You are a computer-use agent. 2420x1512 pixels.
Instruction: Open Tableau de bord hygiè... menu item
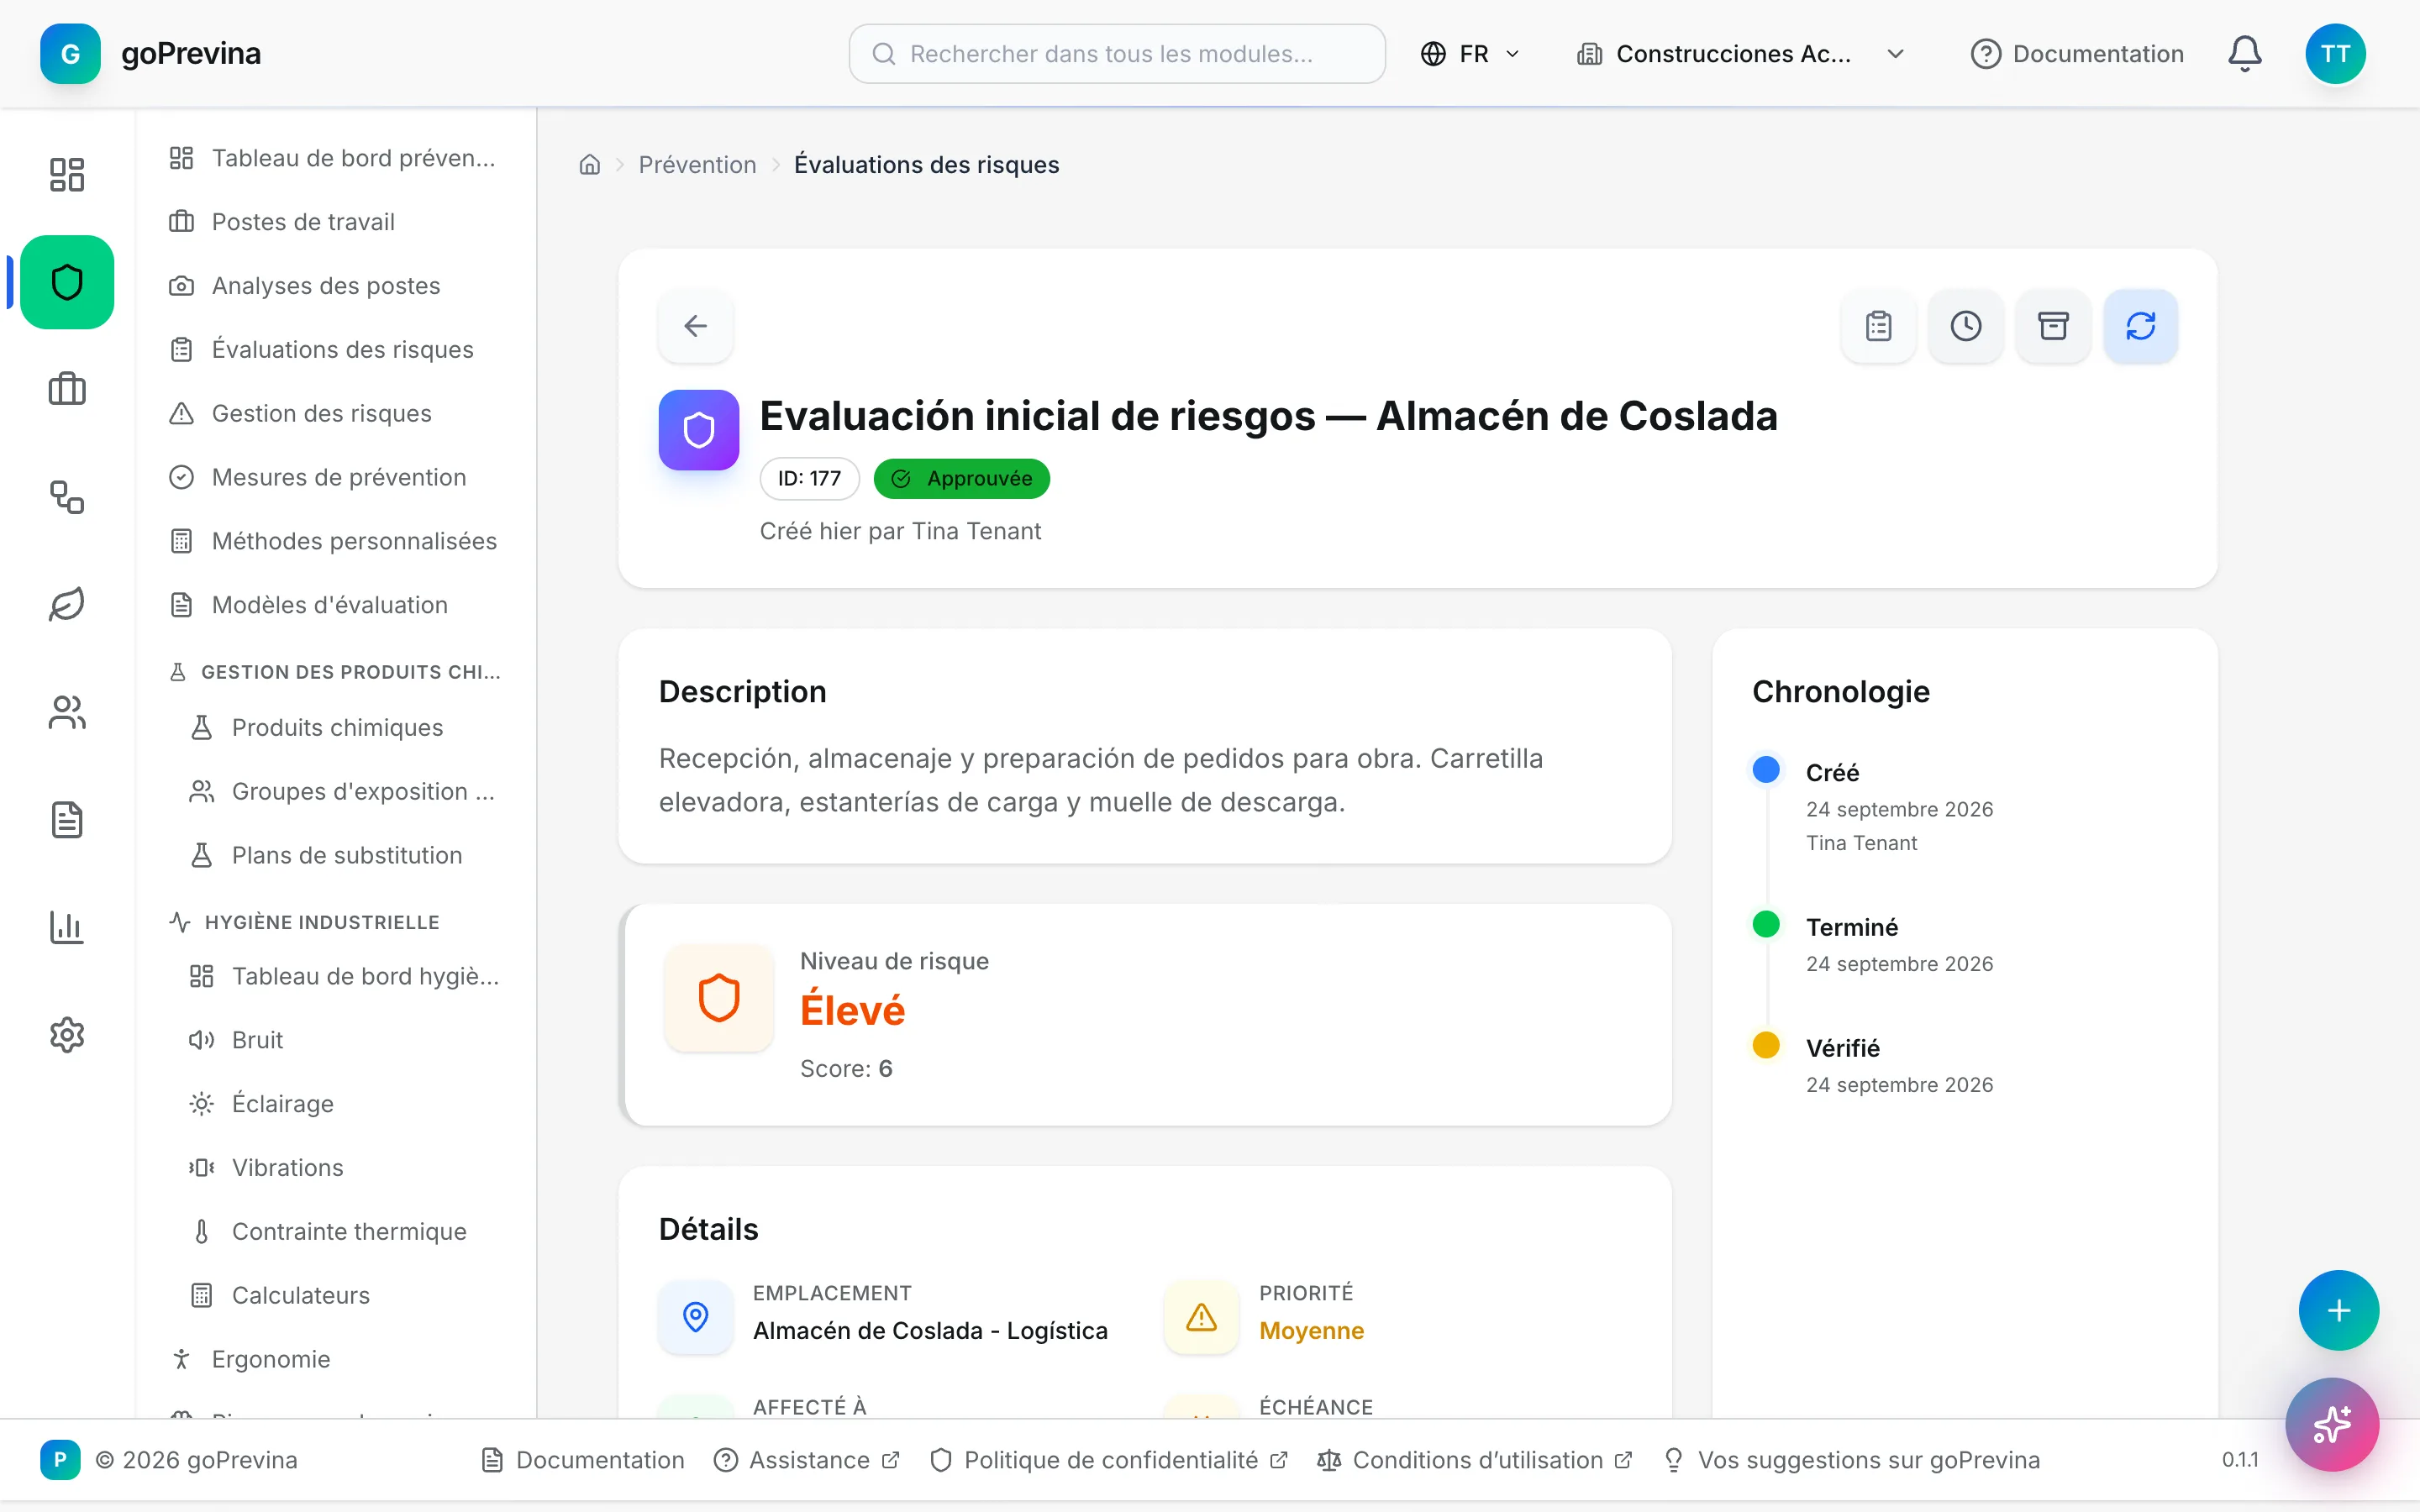click(x=346, y=977)
